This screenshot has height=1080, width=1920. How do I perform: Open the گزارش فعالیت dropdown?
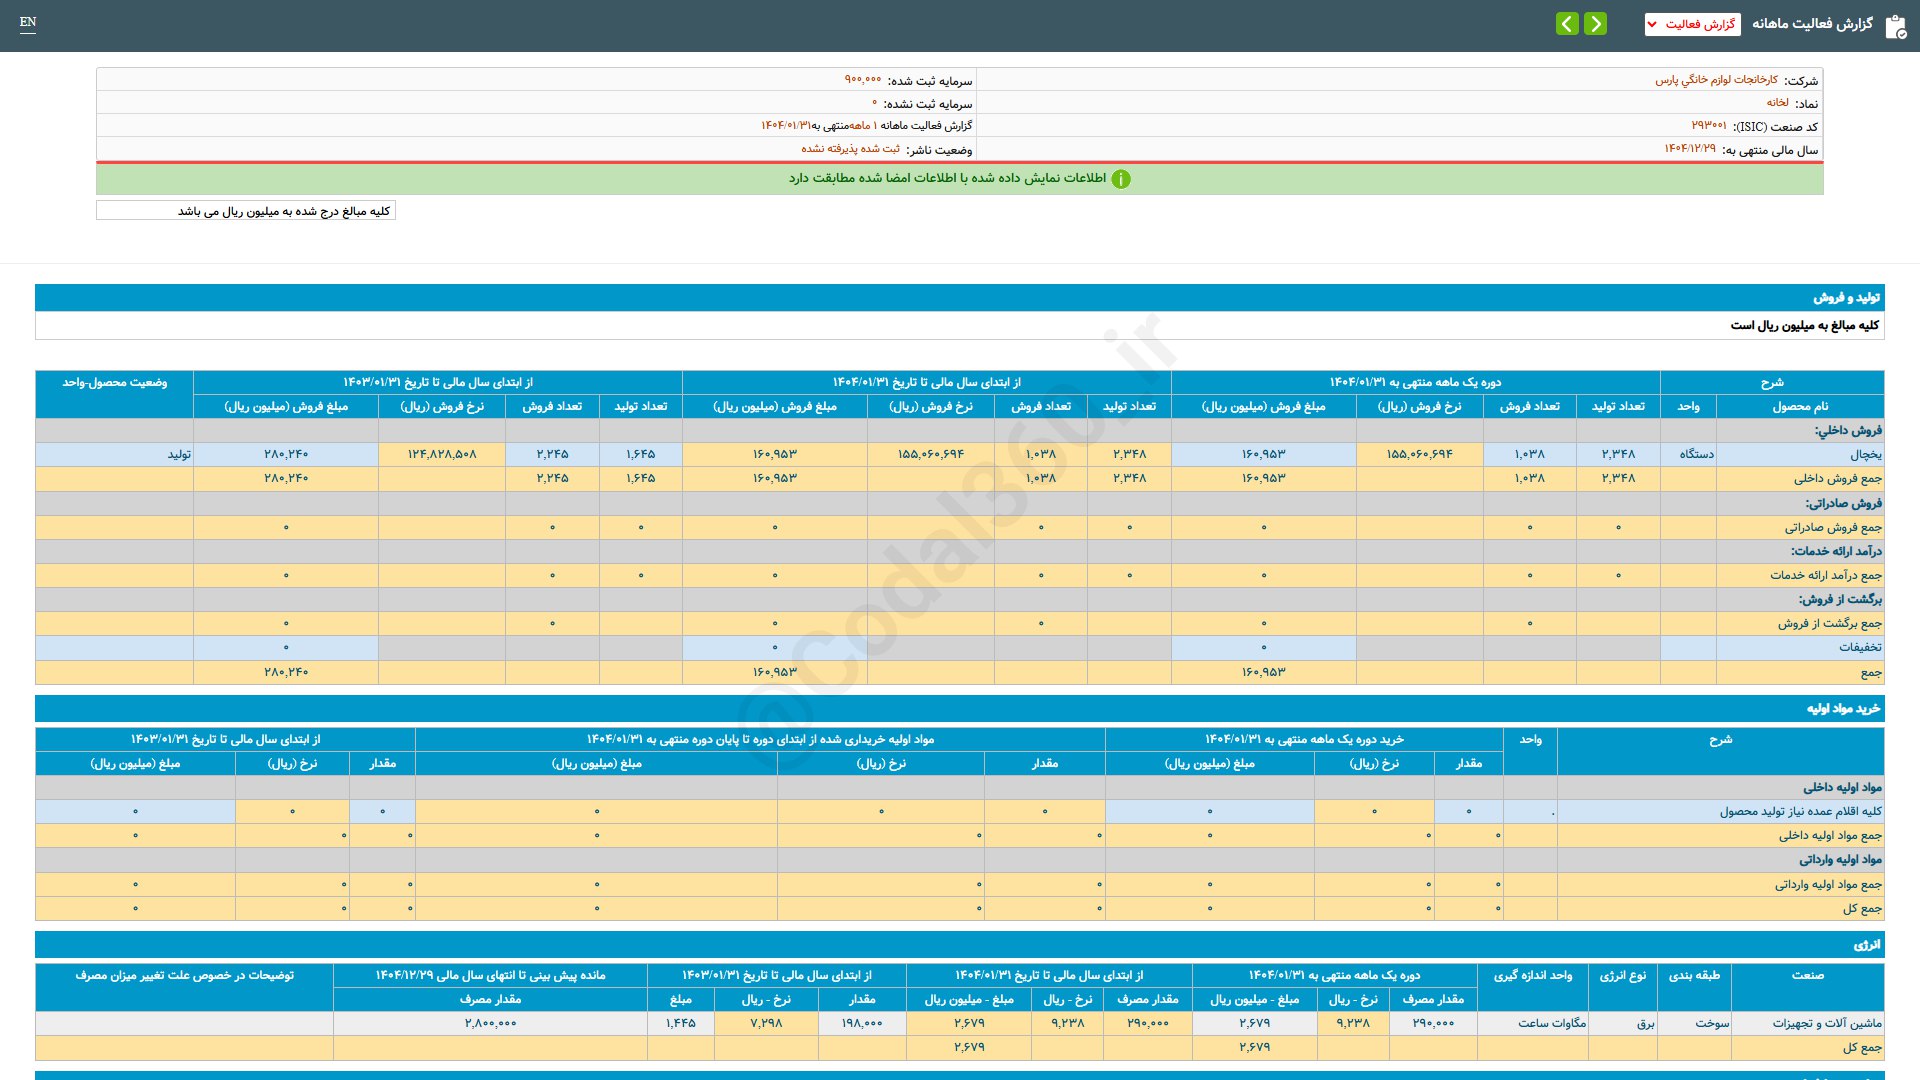click(1692, 24)
